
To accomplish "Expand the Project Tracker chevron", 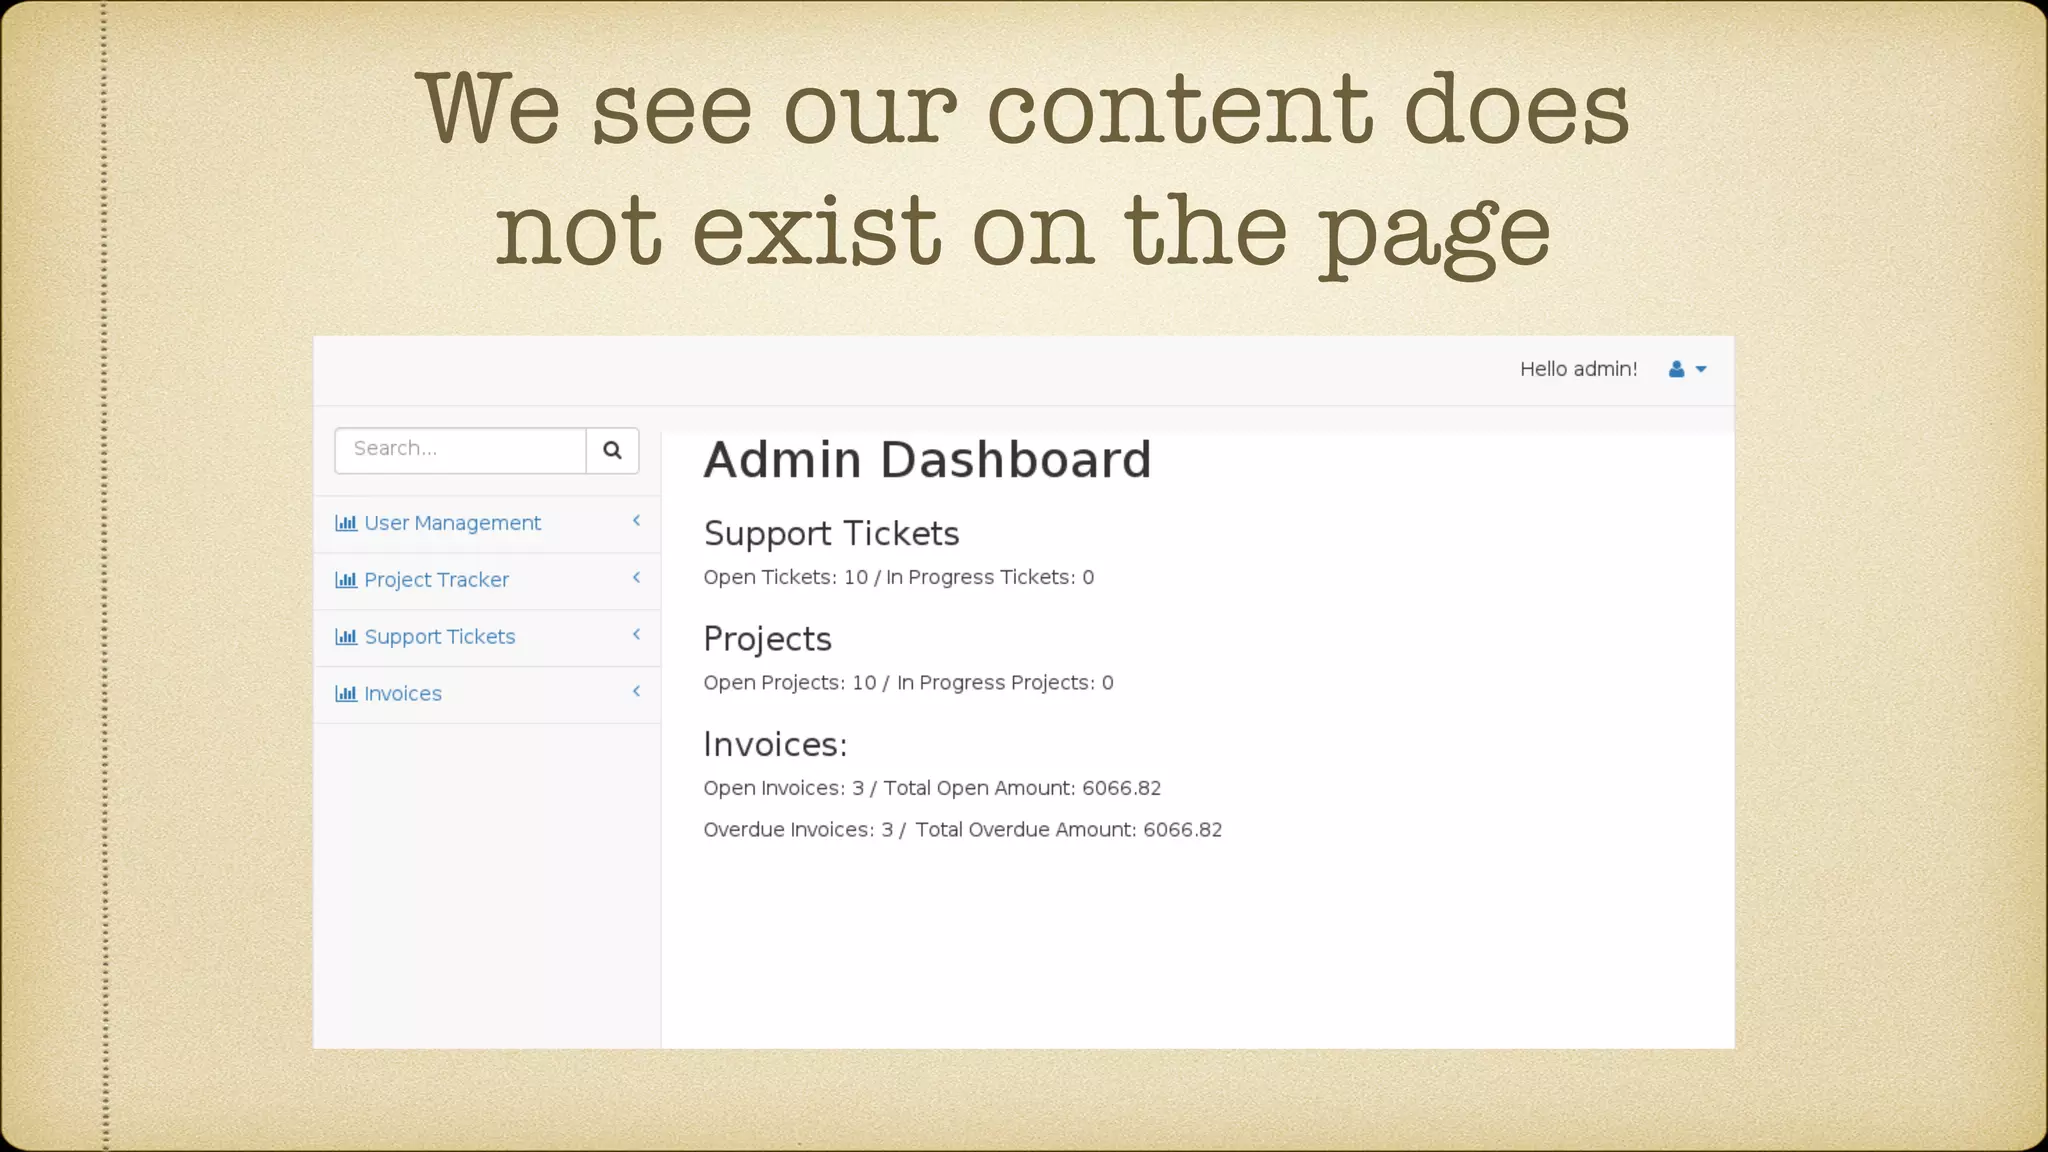I will [x=636, y=578].
